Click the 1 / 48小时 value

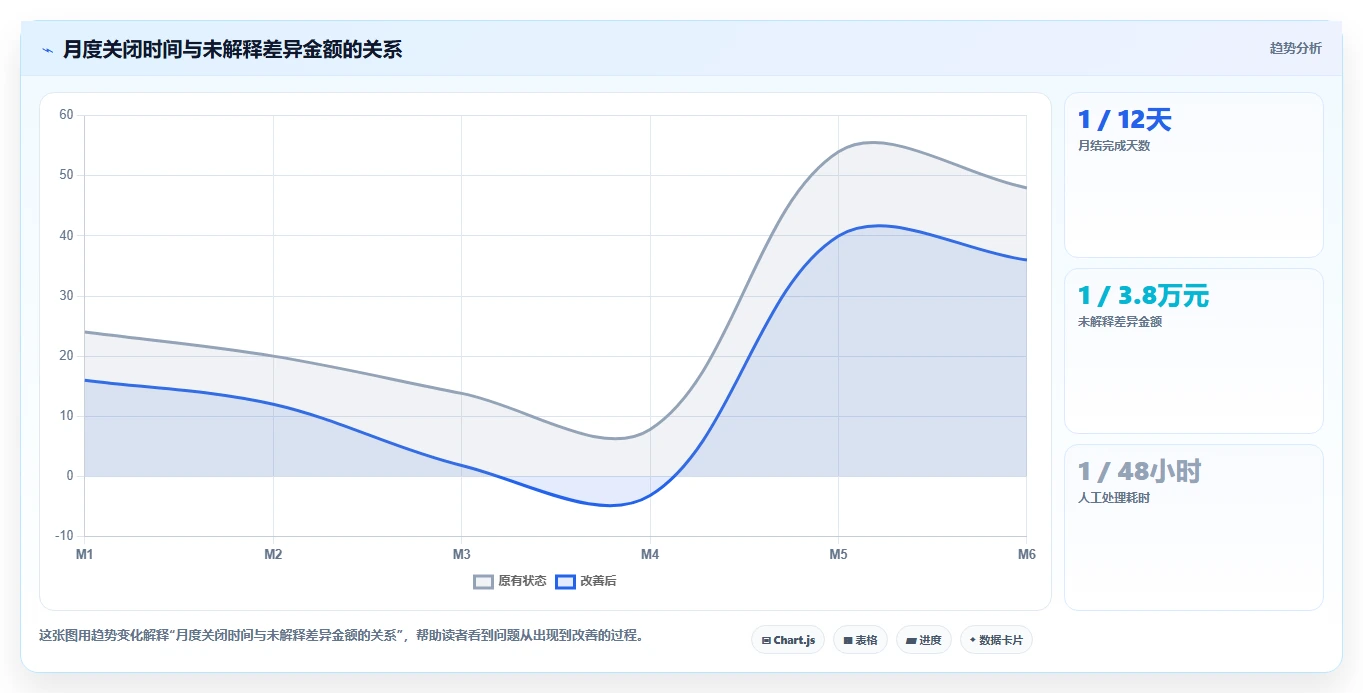point(1139,472)
